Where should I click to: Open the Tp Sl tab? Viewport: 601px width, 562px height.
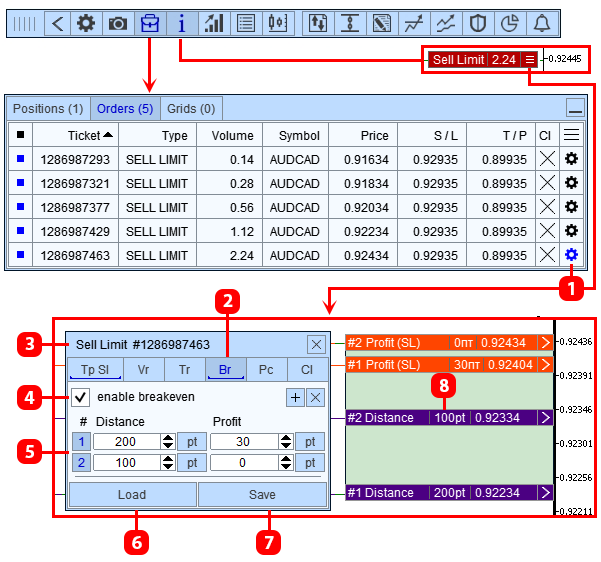(95, 370)
